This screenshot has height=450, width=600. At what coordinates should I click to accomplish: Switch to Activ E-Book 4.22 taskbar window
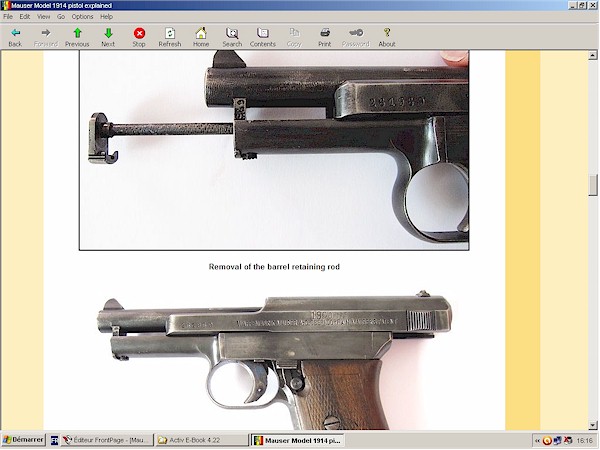[202, 440]
